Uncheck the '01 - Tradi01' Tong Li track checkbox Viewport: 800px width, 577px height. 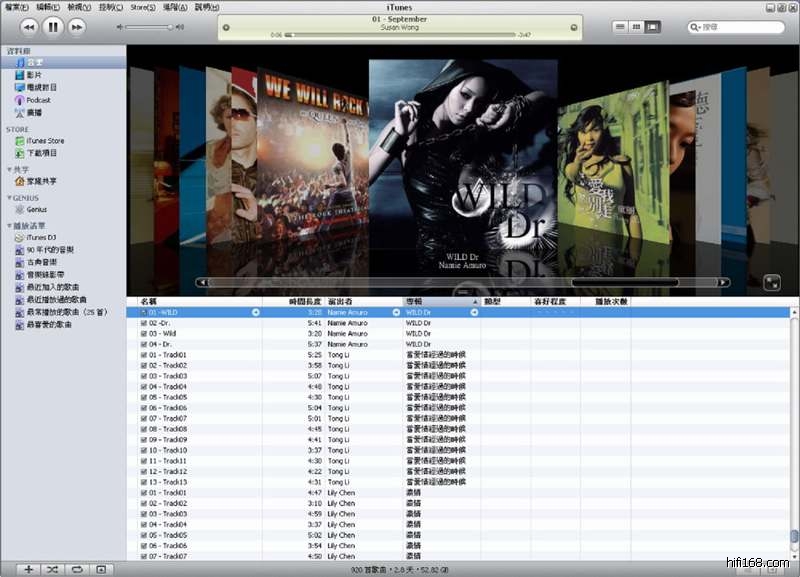pyautogui.click(x=144, y=354)
